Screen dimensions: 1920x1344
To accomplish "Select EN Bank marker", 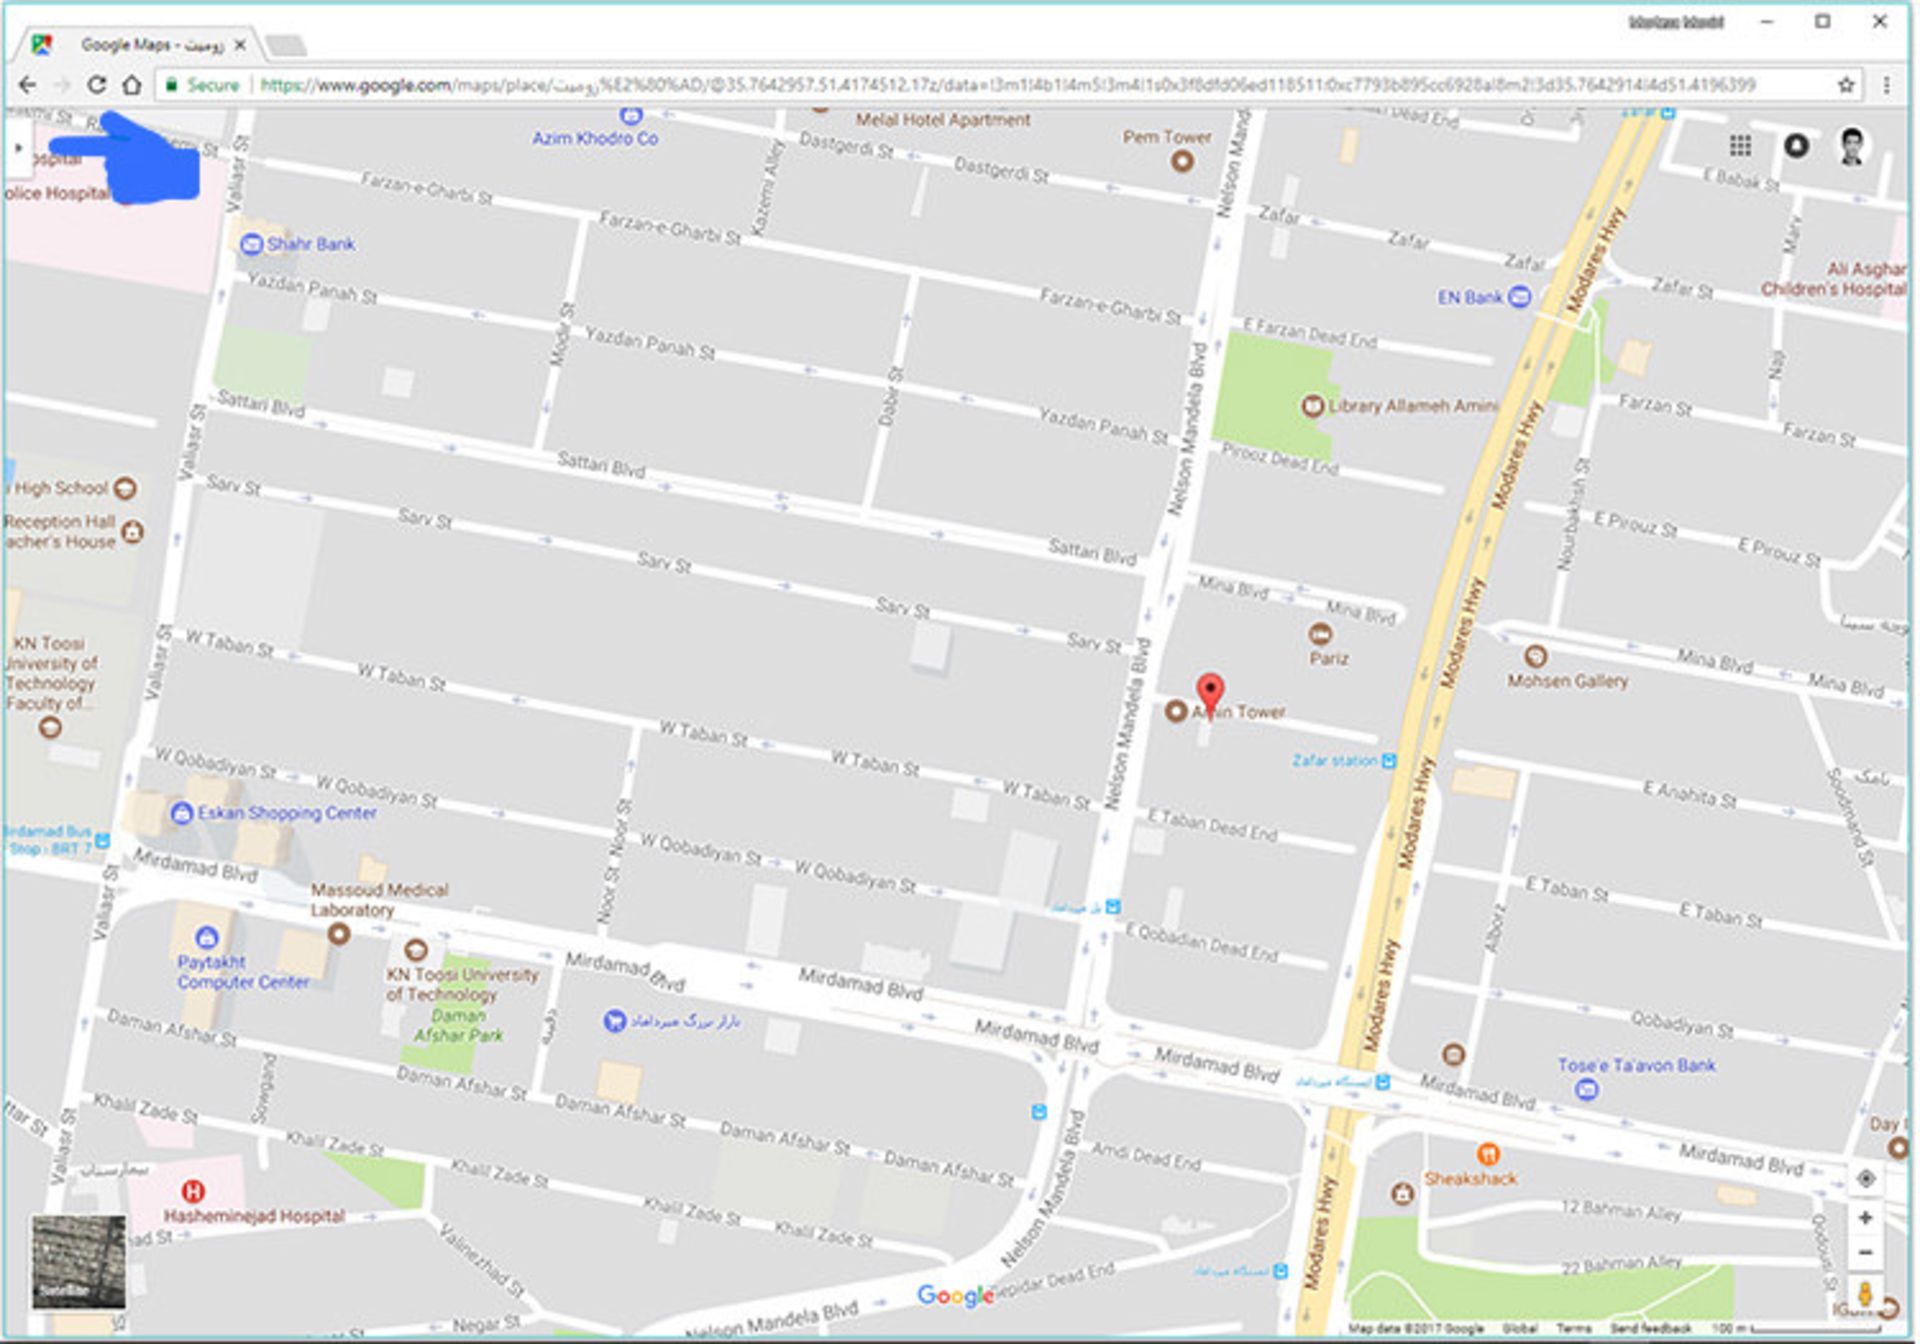I will tap(1519, 297).
